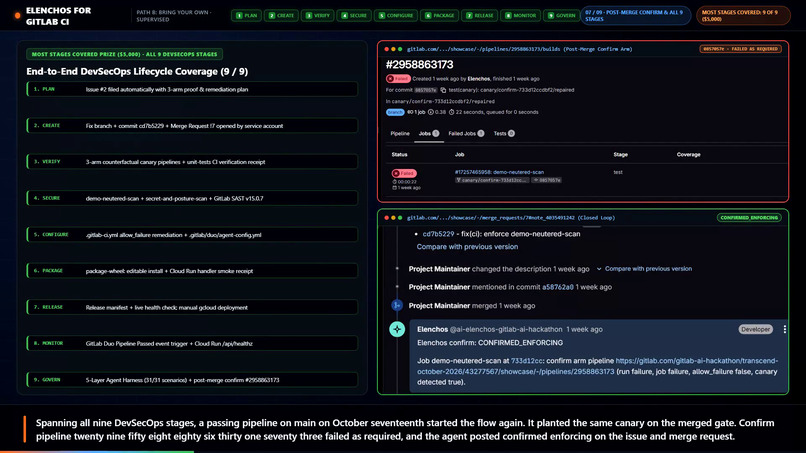Image resolution: width=806 pixels, height=453 pixels.
Task: Select the 7 RELEASE stage pill
Action: click(x=480, y=15)
